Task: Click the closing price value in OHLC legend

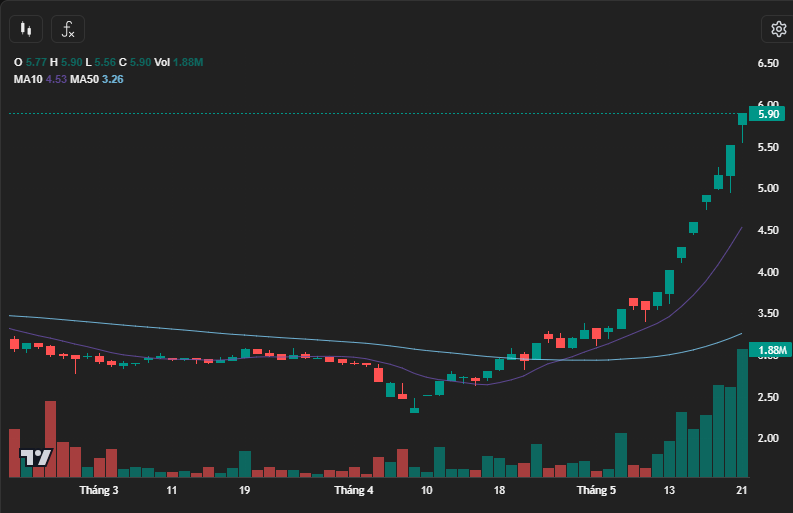Action: click(140, 62)
